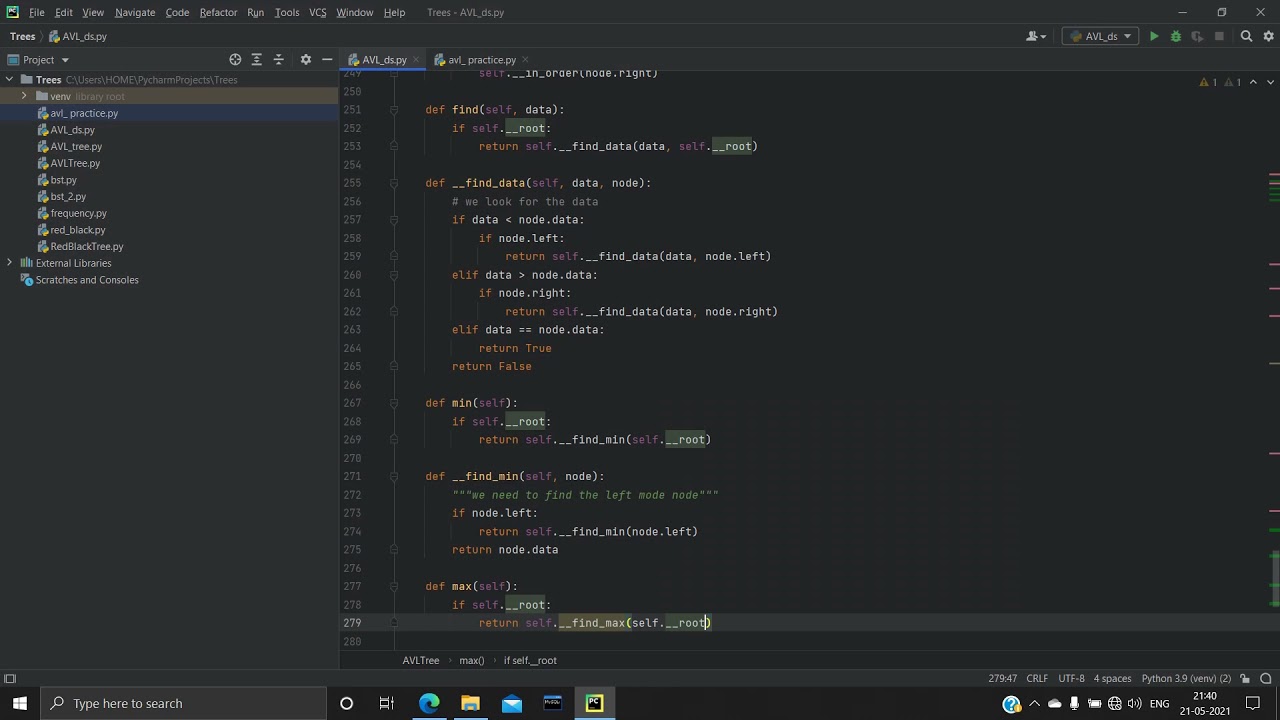Open line separator CRLF selector

tap(1037, 678)
